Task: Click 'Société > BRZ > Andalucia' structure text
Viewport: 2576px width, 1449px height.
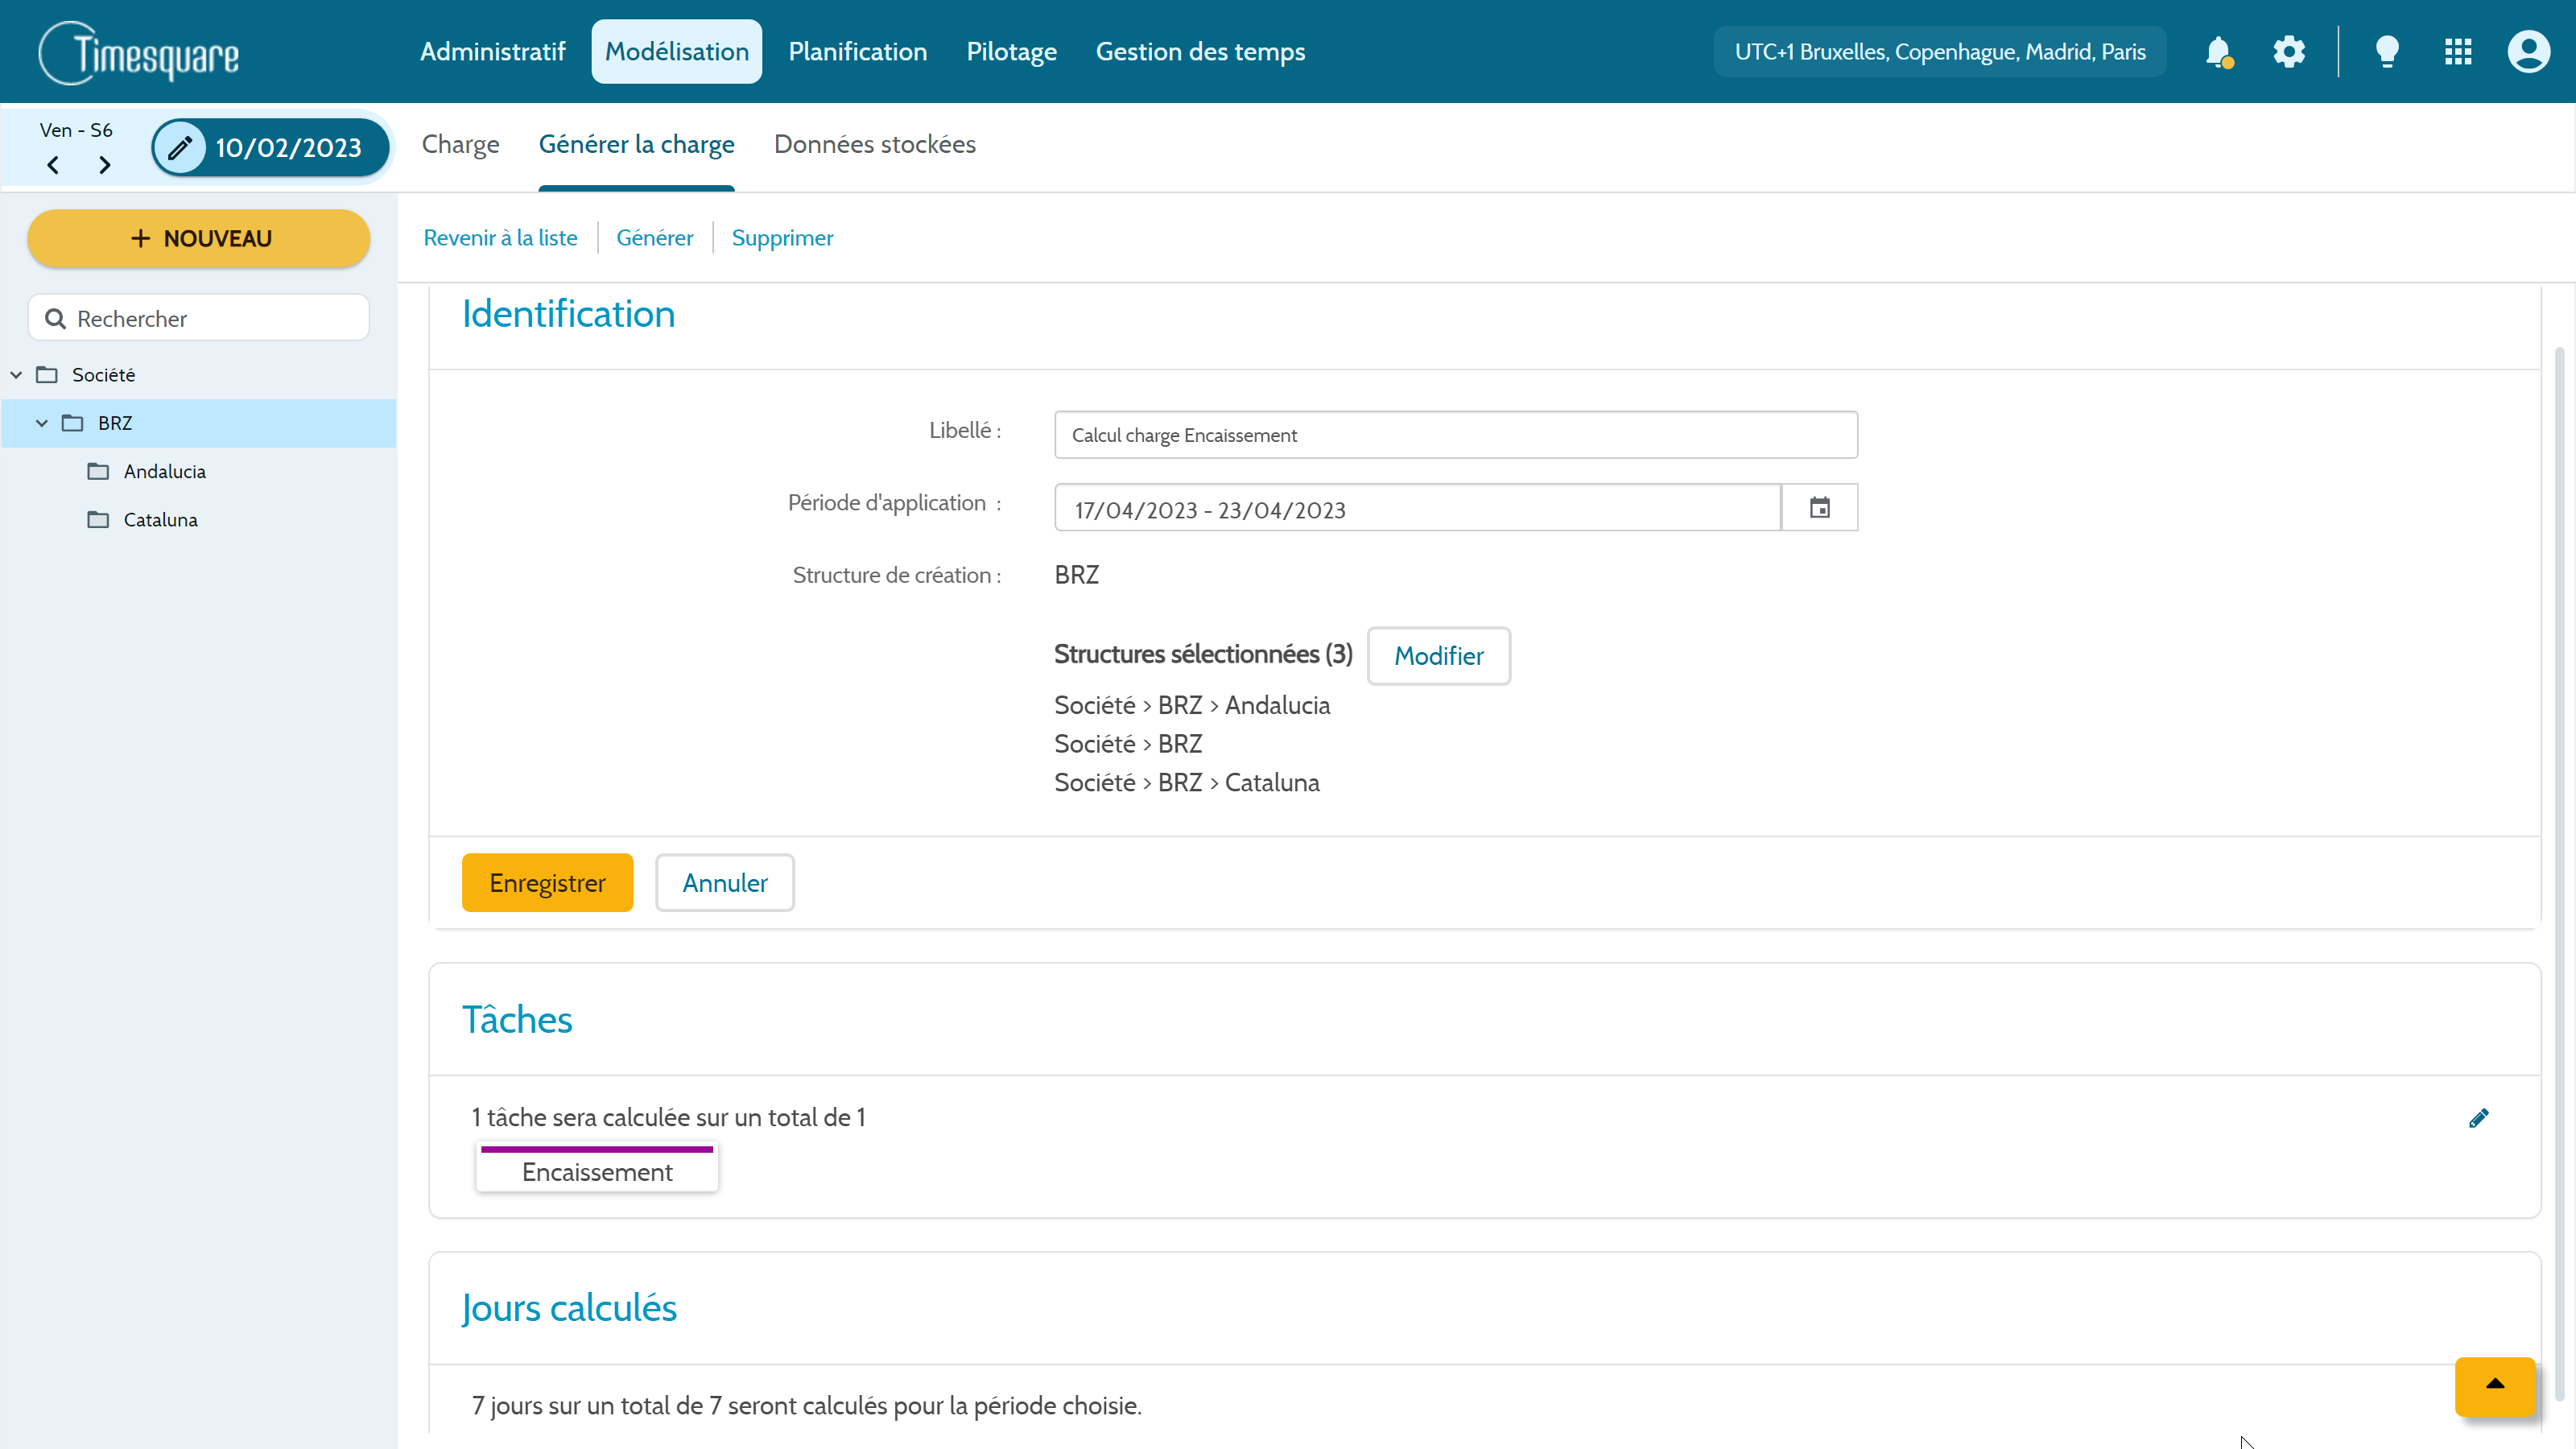Action: [1192, 706]
